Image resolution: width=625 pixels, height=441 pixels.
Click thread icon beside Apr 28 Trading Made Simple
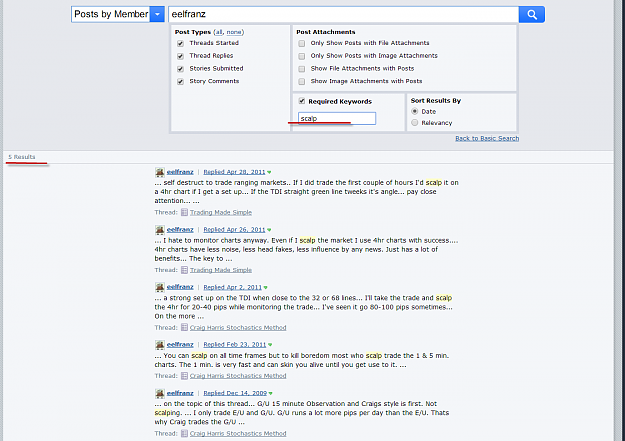184,213
